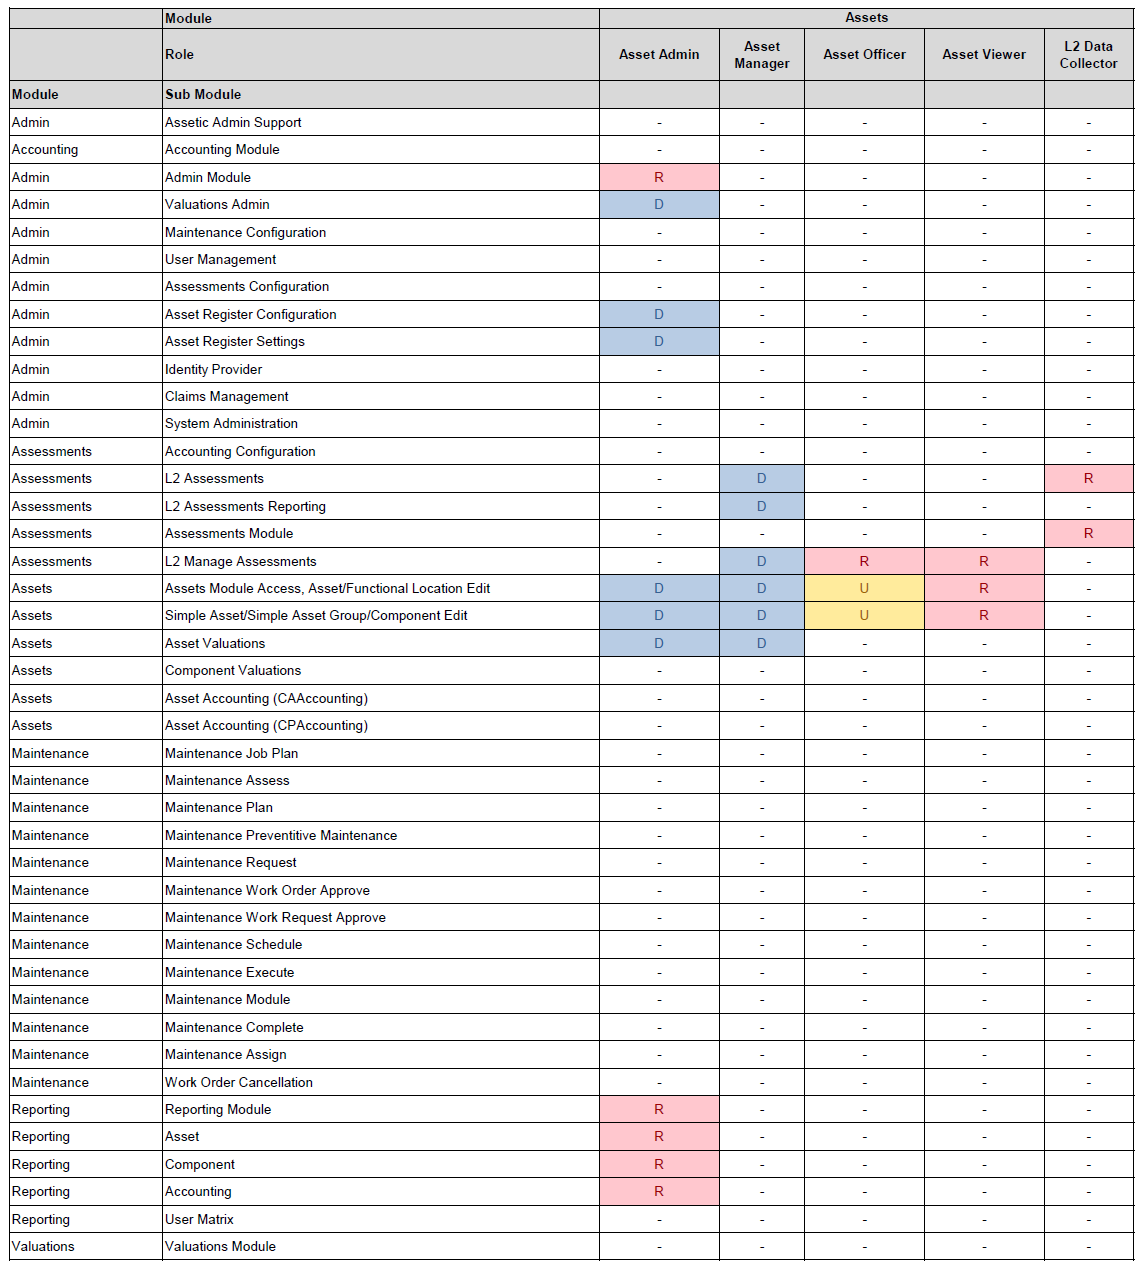Click Asset Viewer R cell for L2 Manage Assessments
This screenshot has width=1143, height=1269.
tap(984, 561)
